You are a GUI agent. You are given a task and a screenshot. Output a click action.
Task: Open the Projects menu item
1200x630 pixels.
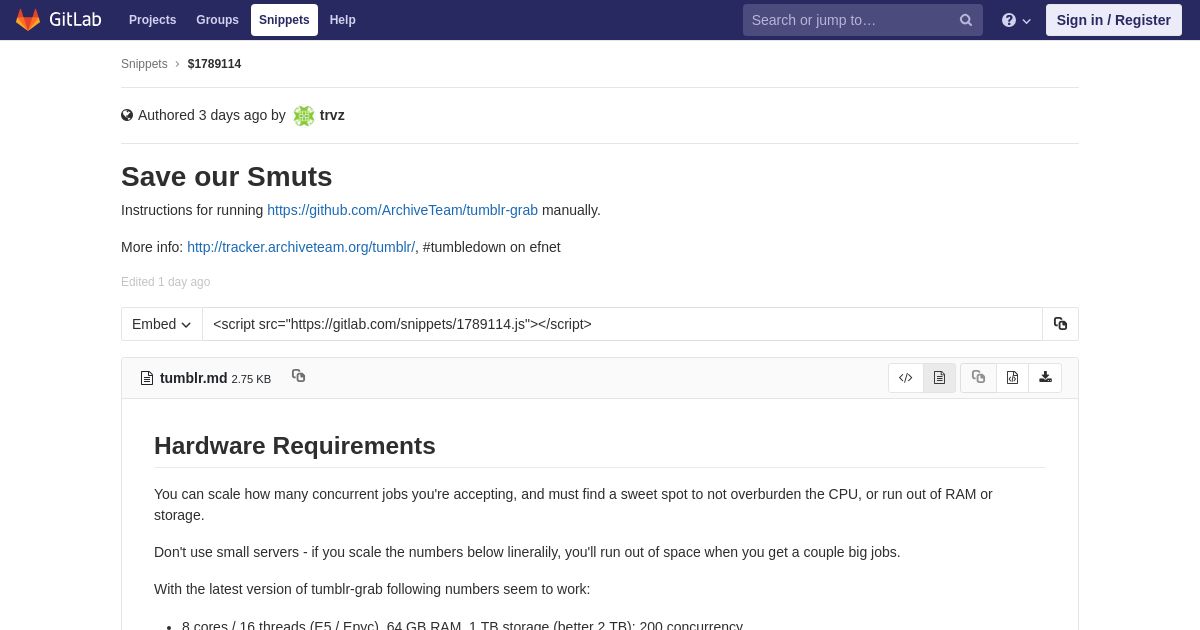click(152, 20)
